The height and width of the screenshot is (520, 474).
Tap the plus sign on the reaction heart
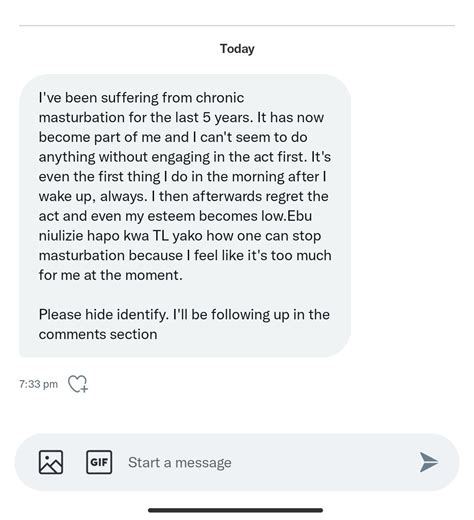pos(84,389)
